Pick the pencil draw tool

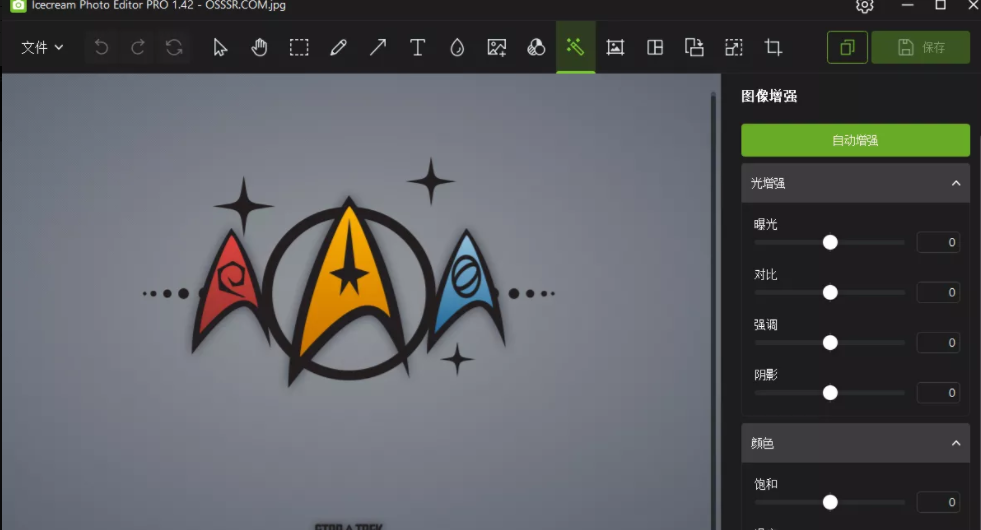click(x=338, y=47)
